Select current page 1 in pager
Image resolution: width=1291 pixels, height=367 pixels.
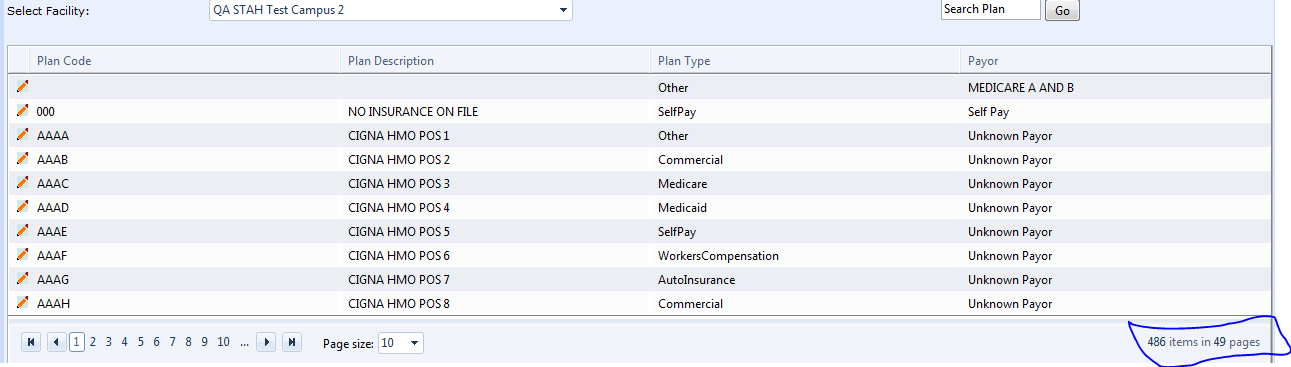(x=76, y=342)
